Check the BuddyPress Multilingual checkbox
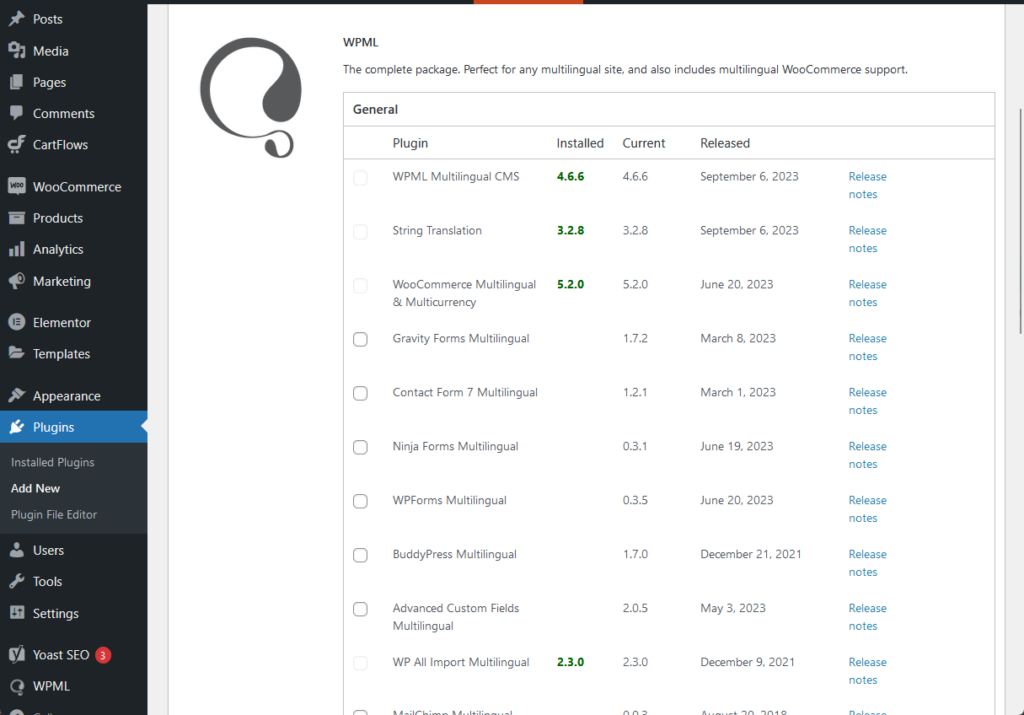The image size is (1024, 715). [x=360, y=555]
